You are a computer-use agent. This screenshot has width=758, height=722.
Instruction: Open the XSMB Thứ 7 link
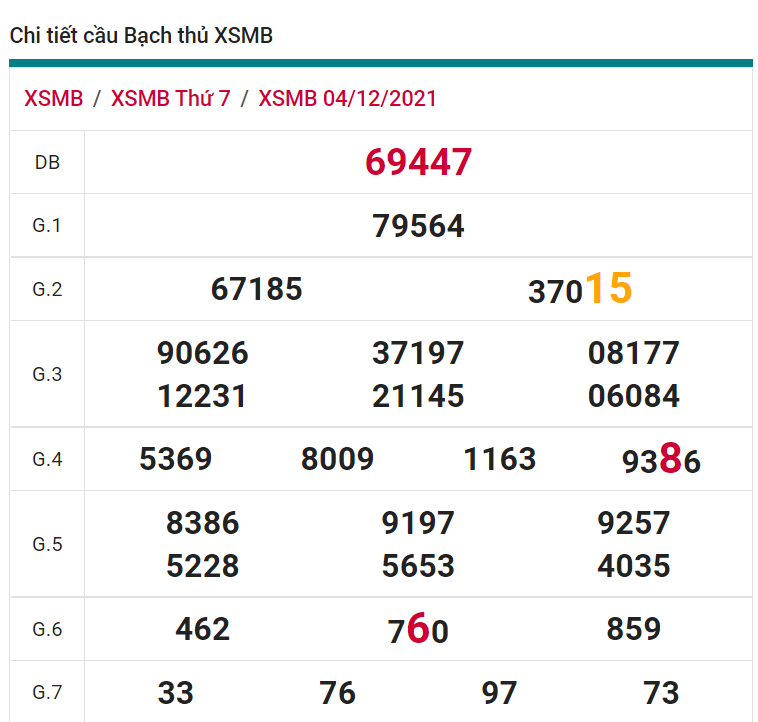(x=170, y=98)
